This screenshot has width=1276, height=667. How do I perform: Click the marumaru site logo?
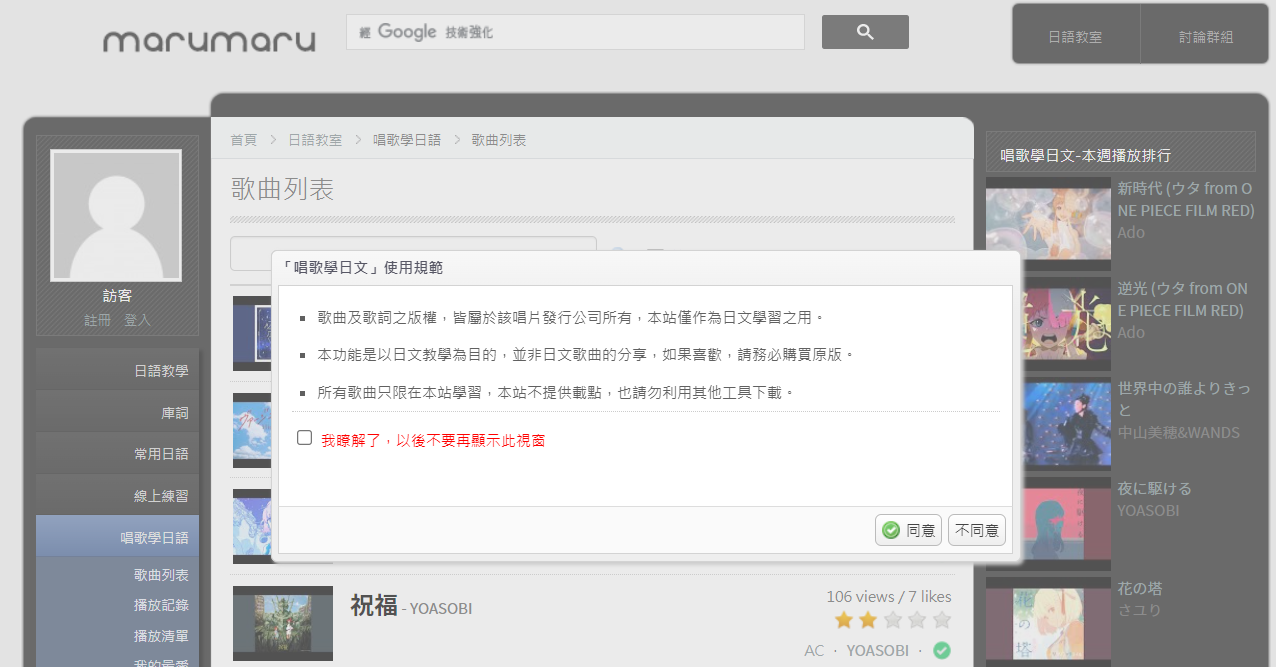[209, 41]
